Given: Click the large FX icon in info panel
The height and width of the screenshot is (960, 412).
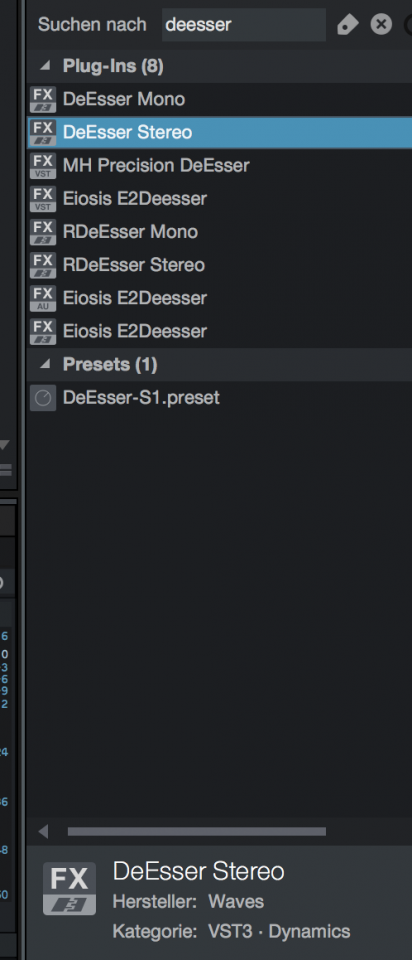Looking at the screenshot, I should point(69,888).
